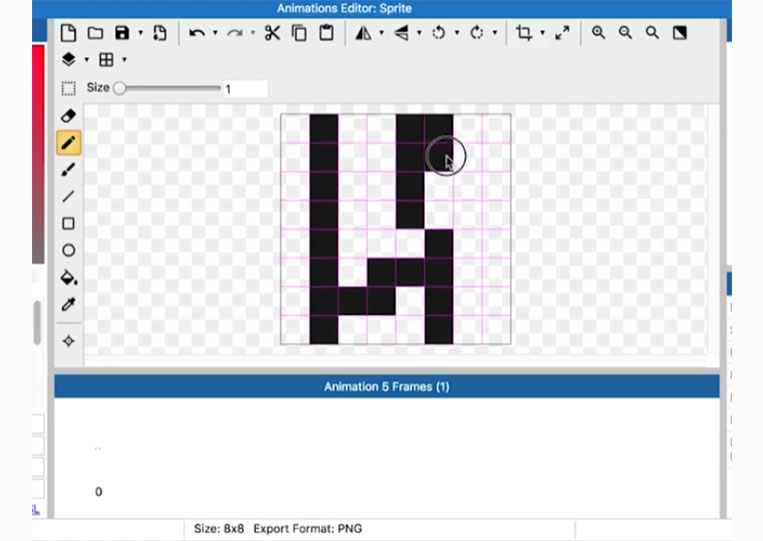763x541 pixels.
Task: Click the import file icon
Action: pos(160,33)
